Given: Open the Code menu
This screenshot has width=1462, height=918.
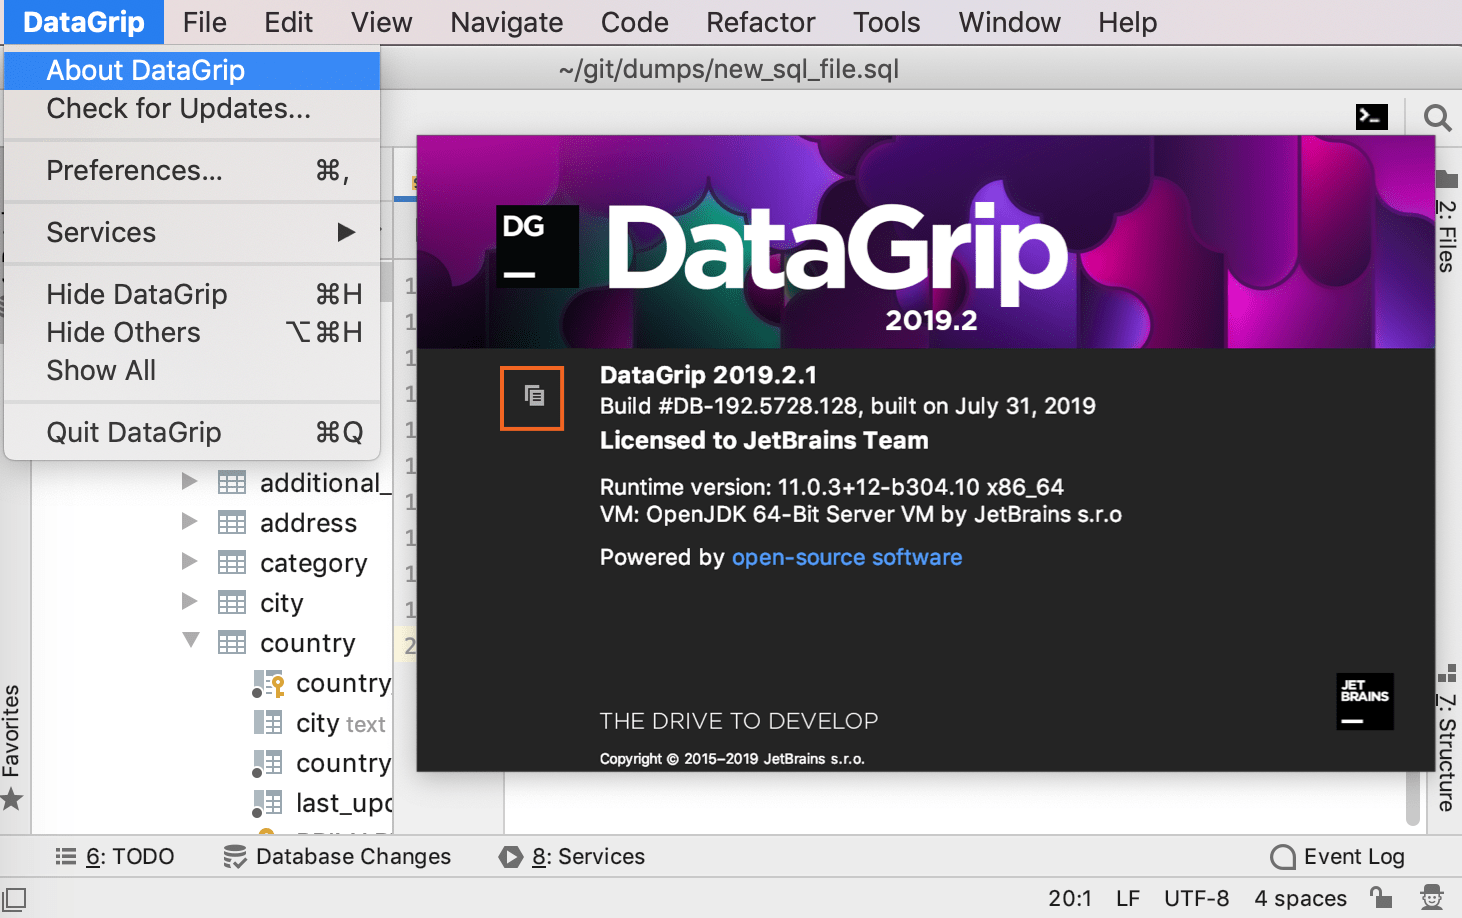Looking at the screenshot, I should (x=635, y=22).
